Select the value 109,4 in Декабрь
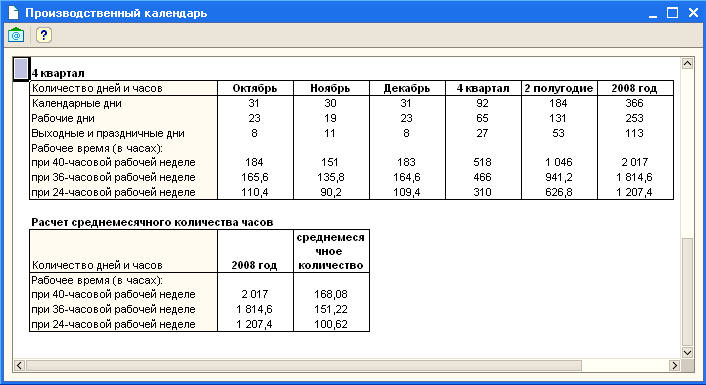This screenshot has width=706, height=385. (406, 192)
